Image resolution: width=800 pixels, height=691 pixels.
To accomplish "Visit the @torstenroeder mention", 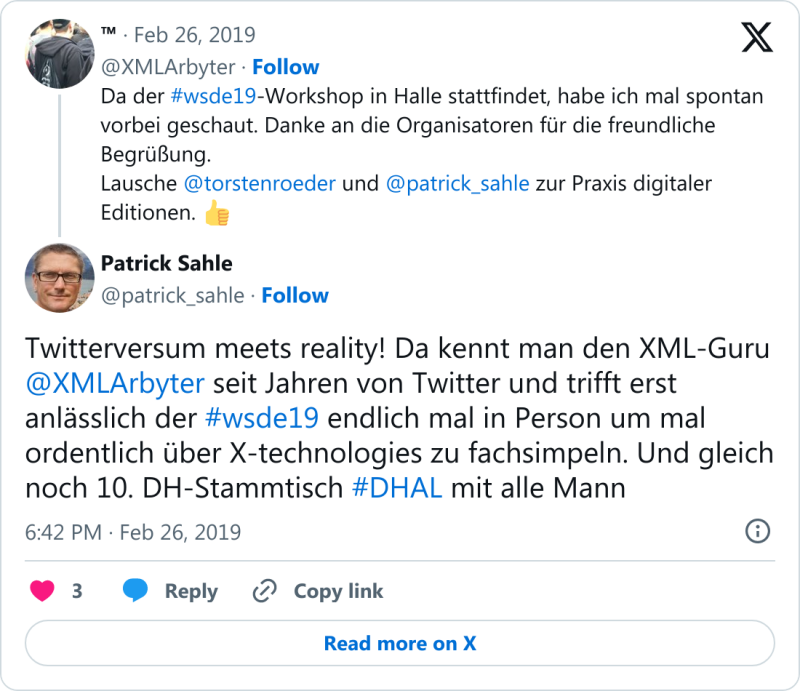I will 260,185.
